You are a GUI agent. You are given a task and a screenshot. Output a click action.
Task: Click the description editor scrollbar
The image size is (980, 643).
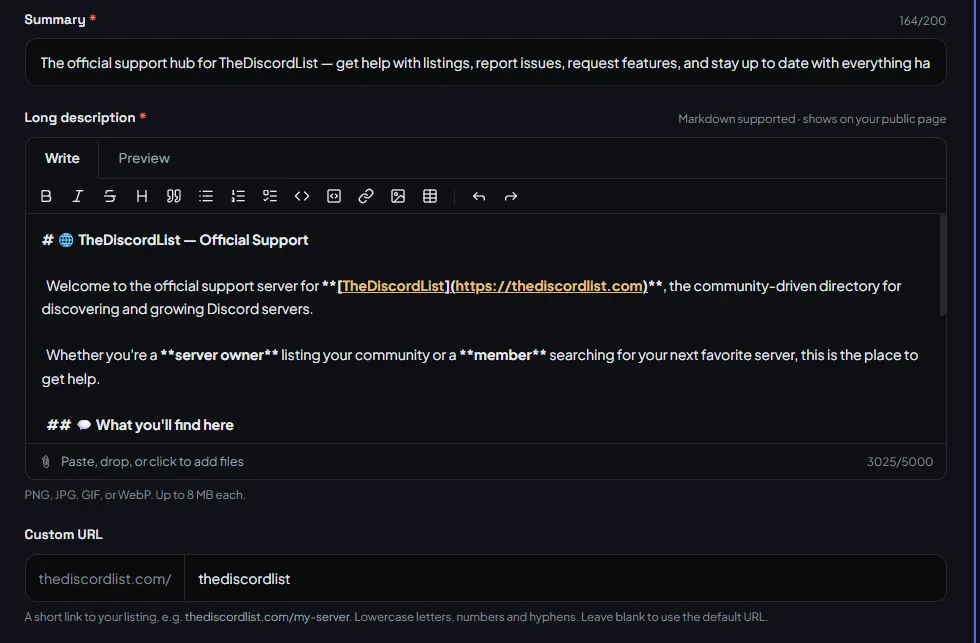(942, 265)
